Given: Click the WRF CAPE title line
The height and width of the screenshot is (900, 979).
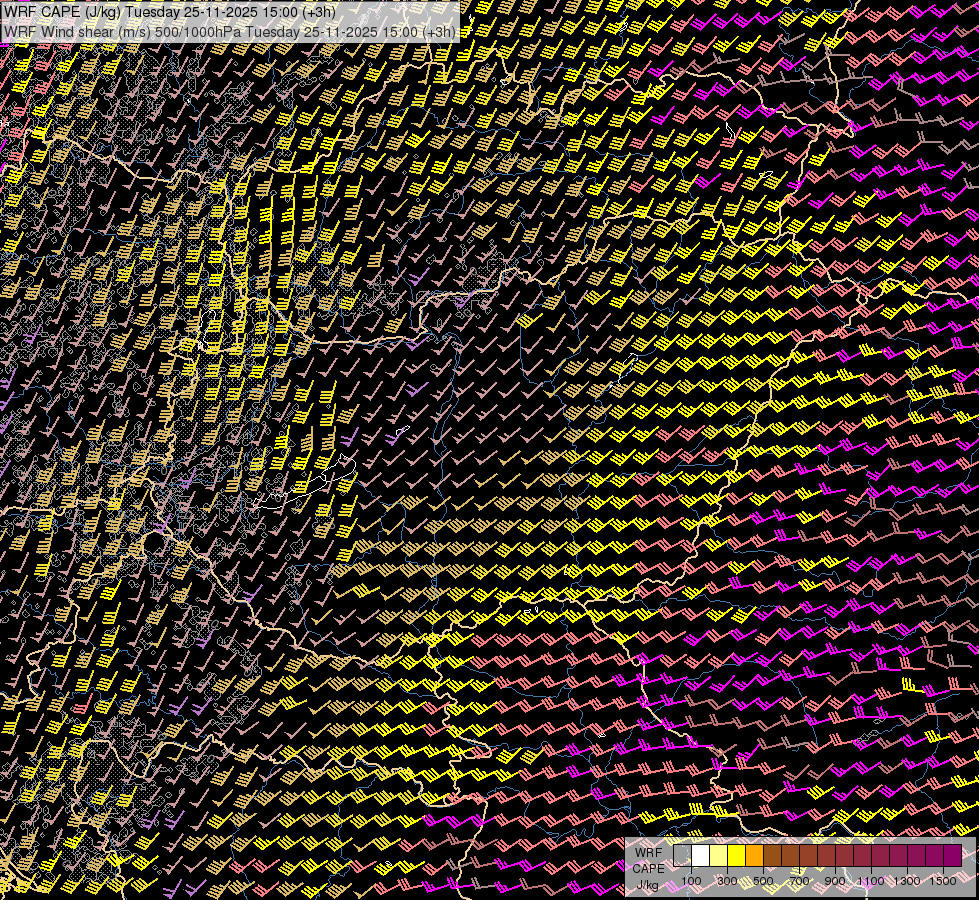Looking at the screenshot, I should click(169, 11).
